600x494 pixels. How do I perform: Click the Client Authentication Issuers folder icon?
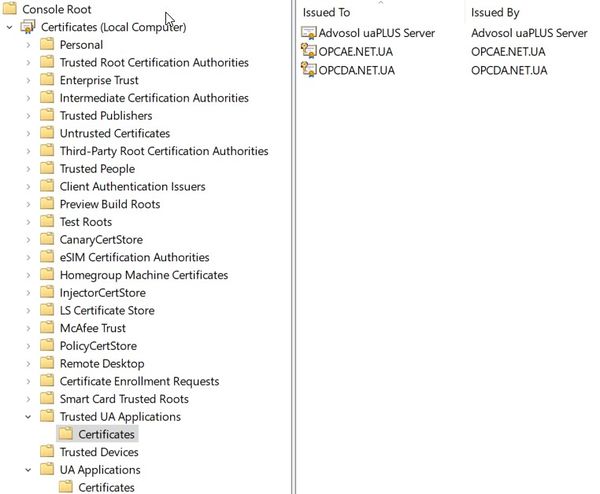point(47,186)
